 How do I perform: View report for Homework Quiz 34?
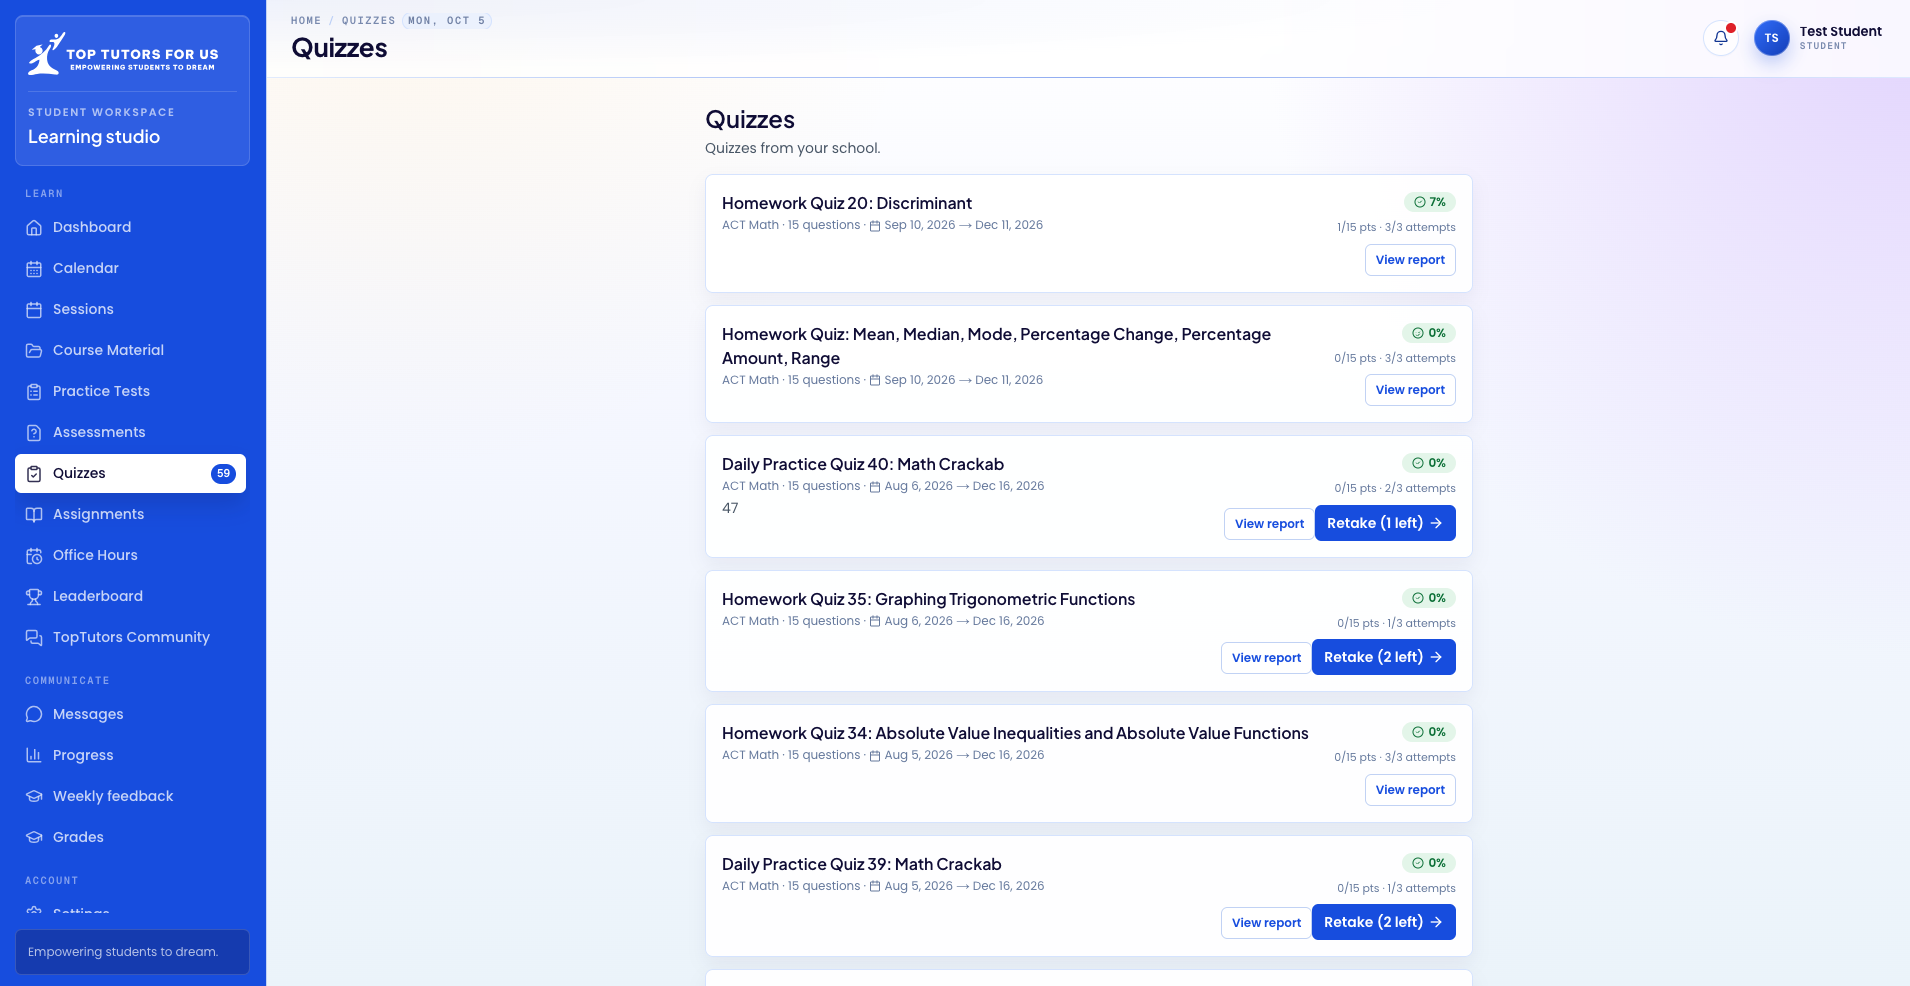tap(1410, 790)
